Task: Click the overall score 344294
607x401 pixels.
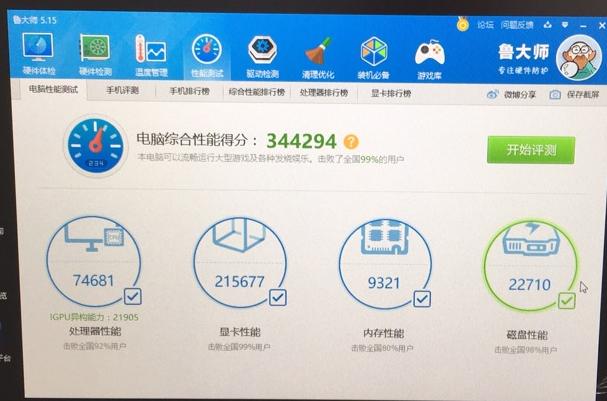Action: (301, 141)
